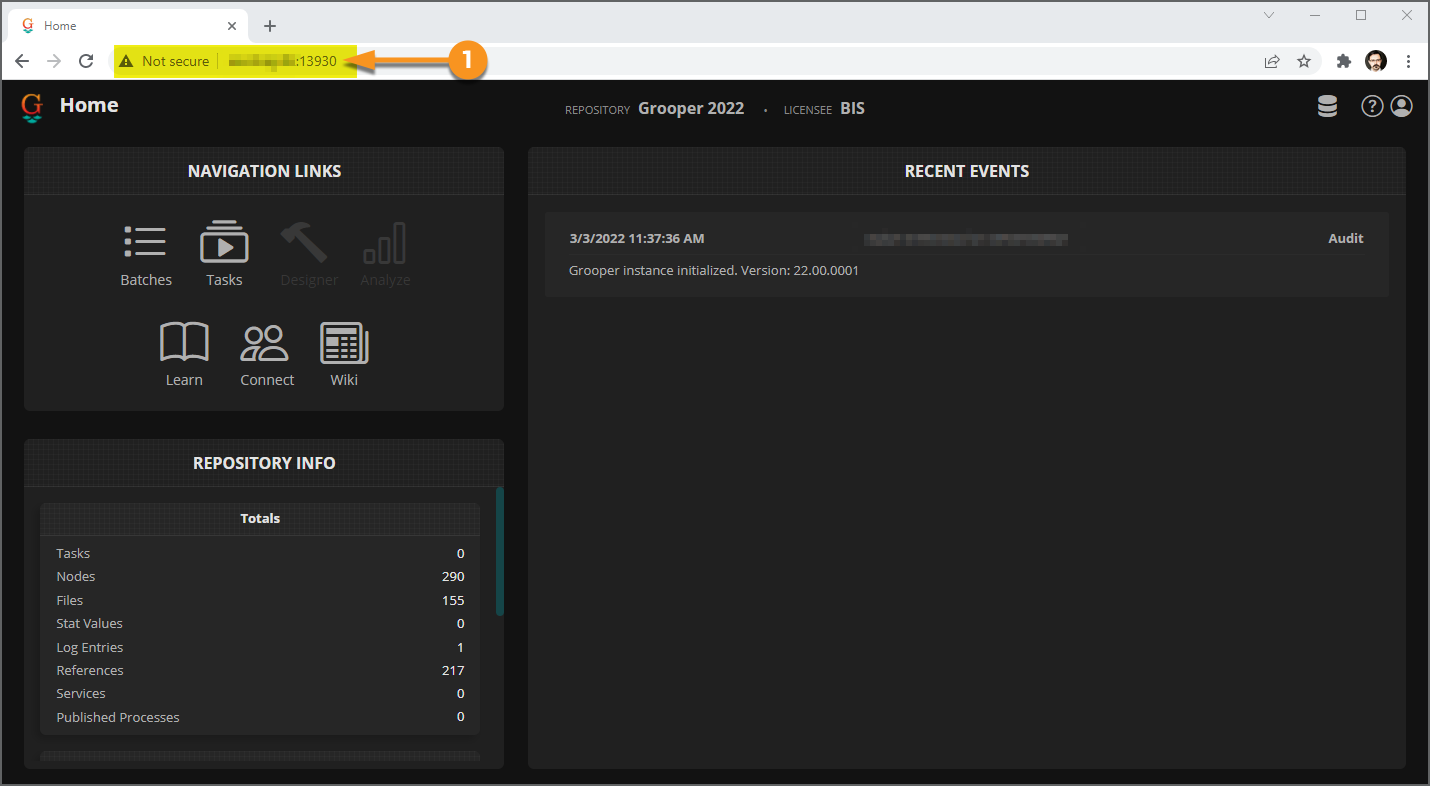Reload the page with the refresh icon
Image resolution: width=1430 pixels, height=786 pixels.
86,61
